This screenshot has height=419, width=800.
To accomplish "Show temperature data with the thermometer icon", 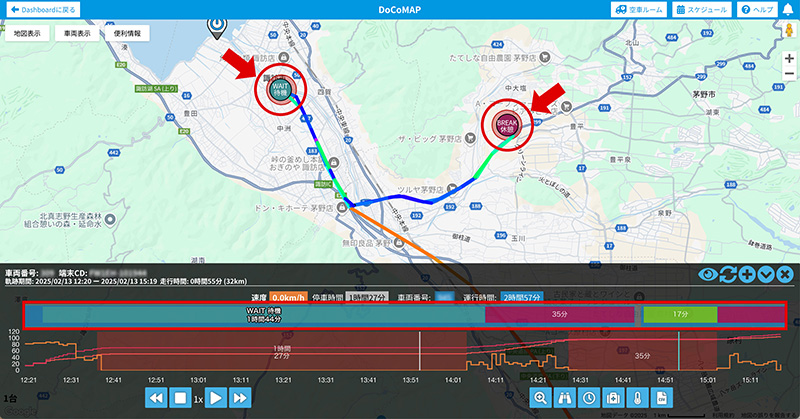I will (637, 397).
